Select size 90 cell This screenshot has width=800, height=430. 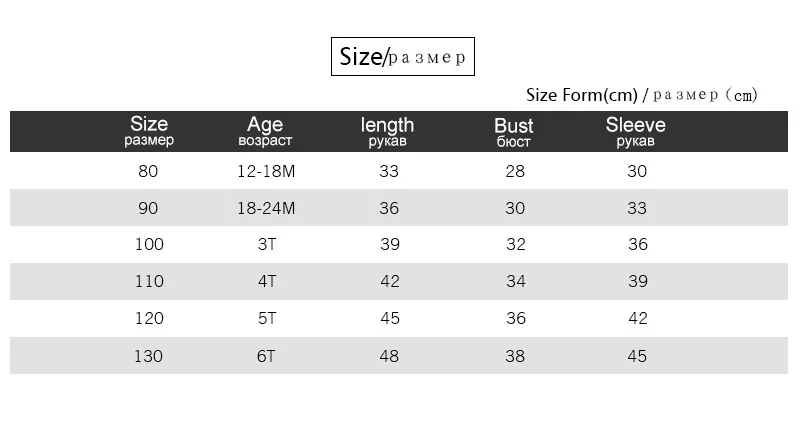coord(149,208)
